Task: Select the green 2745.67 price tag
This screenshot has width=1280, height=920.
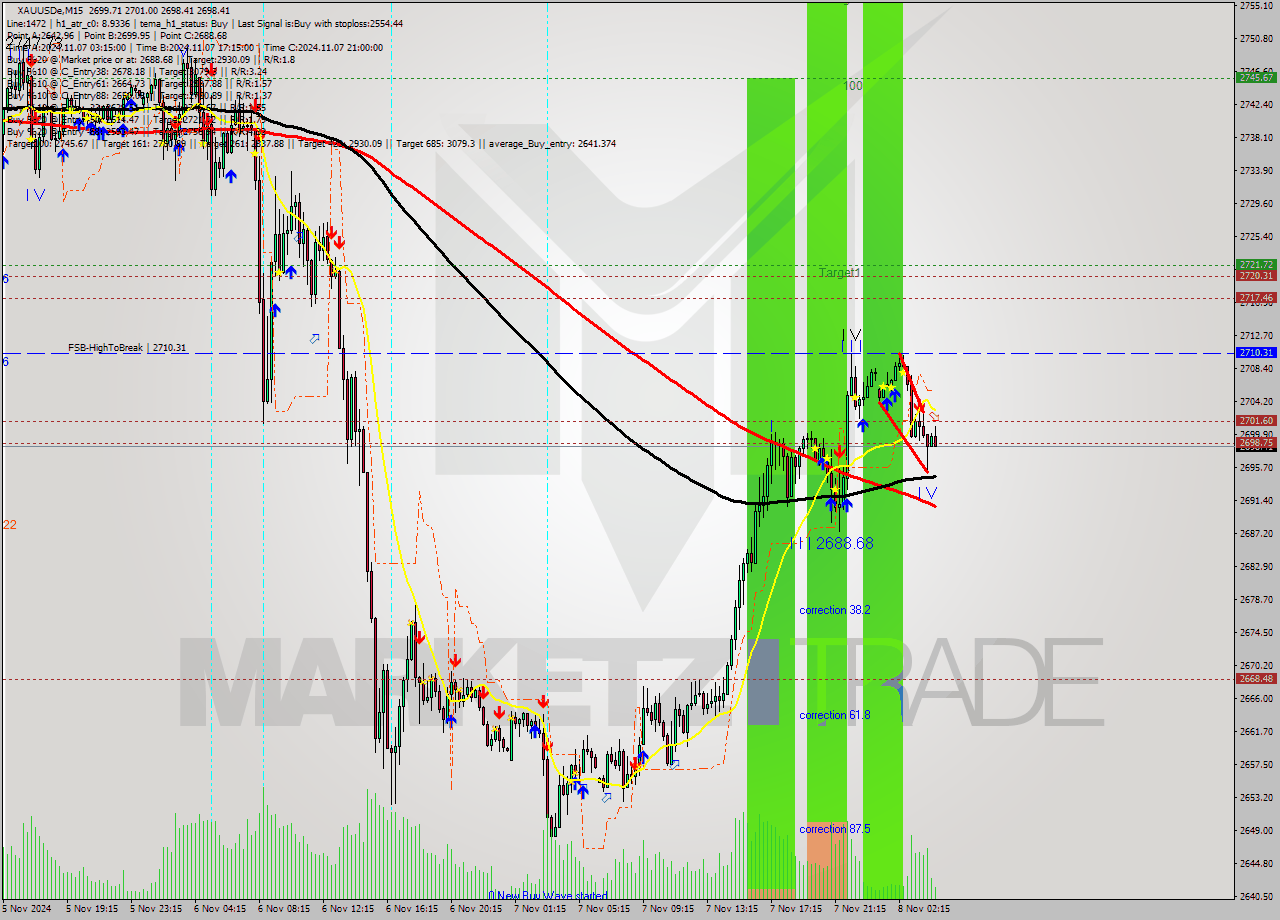Action: click(x=1256, y=77)
